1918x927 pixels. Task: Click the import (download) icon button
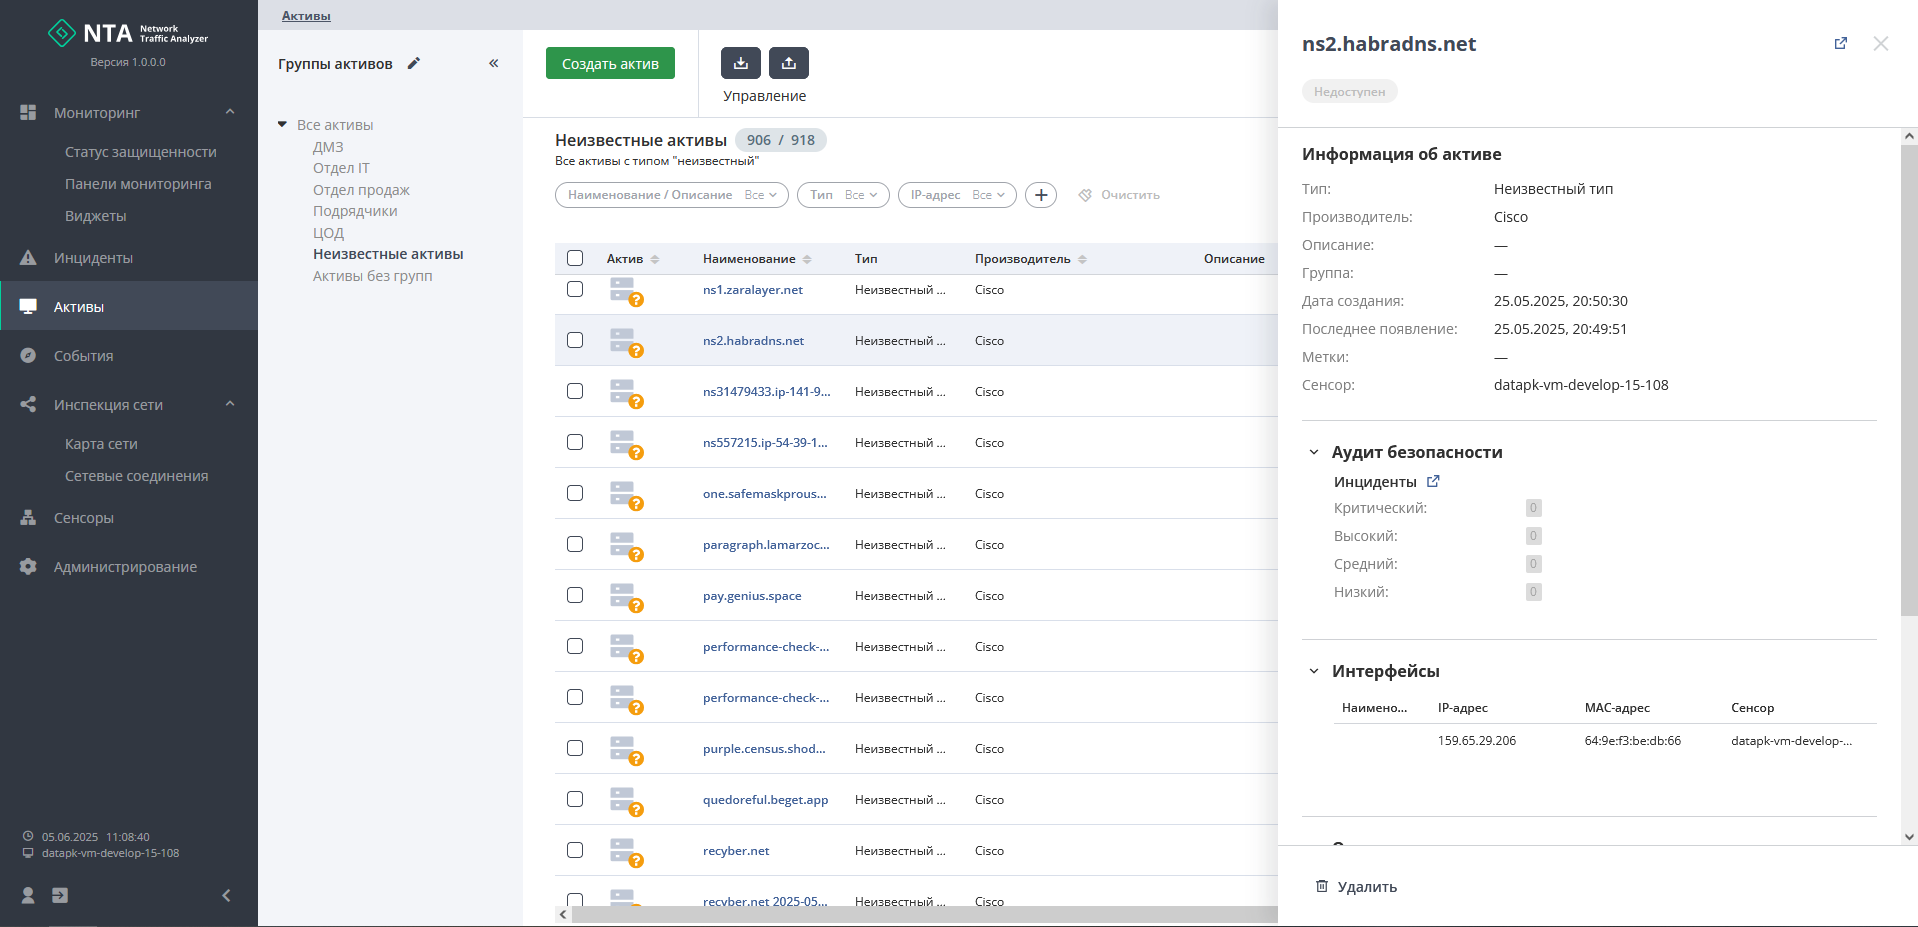pos(740,63)
